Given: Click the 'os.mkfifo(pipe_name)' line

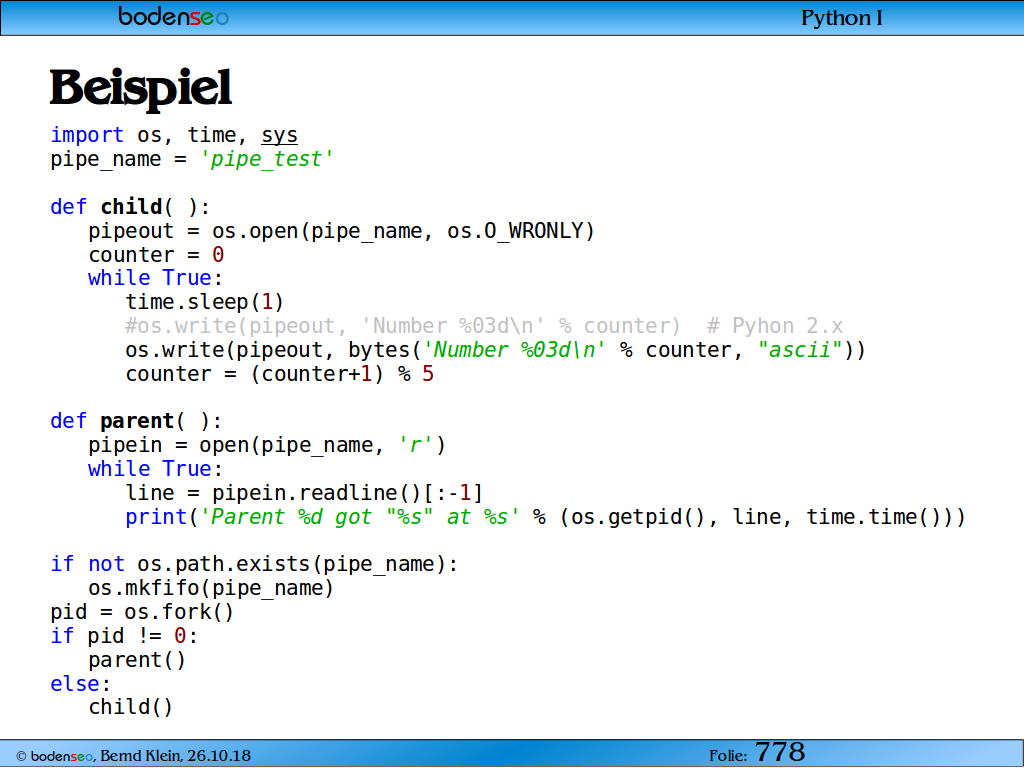Looking at the screenshot, I should [x=211, y=588].
